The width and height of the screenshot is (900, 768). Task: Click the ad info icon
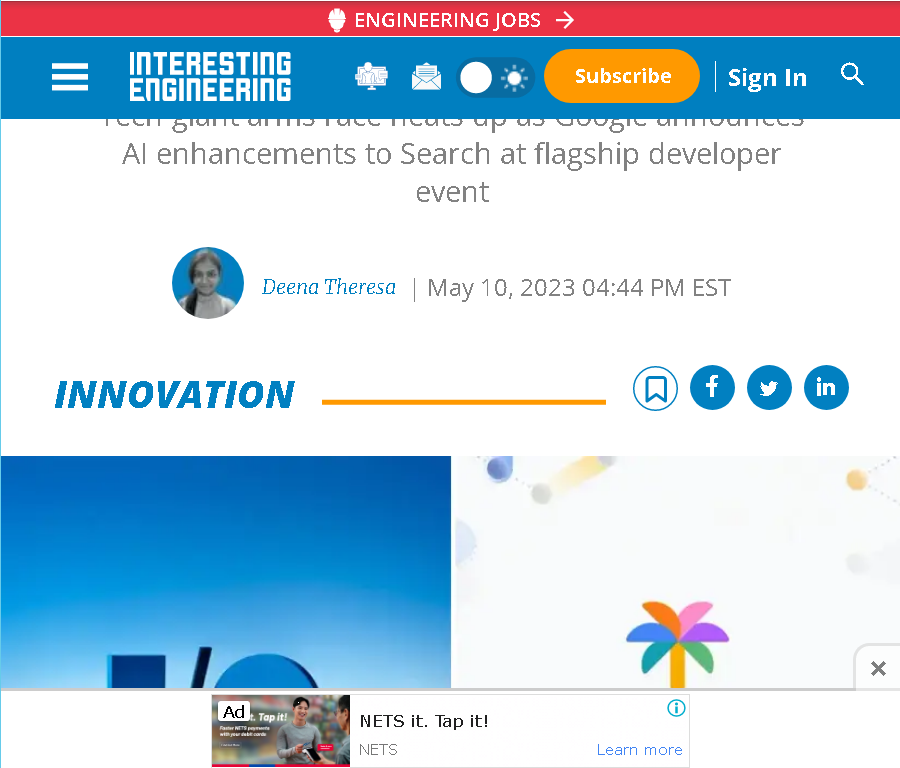click(x=676, y=708)
